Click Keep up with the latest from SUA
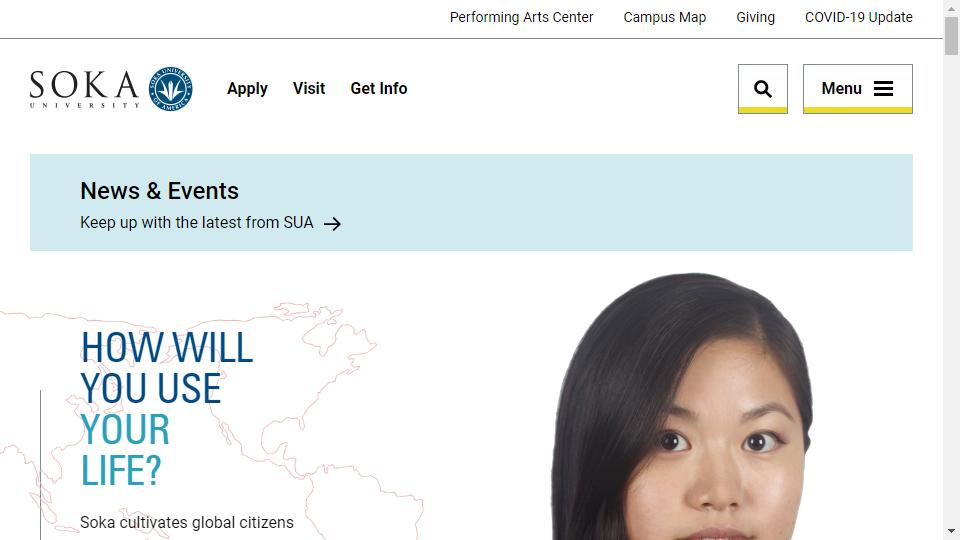The image size is (960, 540). (197, 222)
